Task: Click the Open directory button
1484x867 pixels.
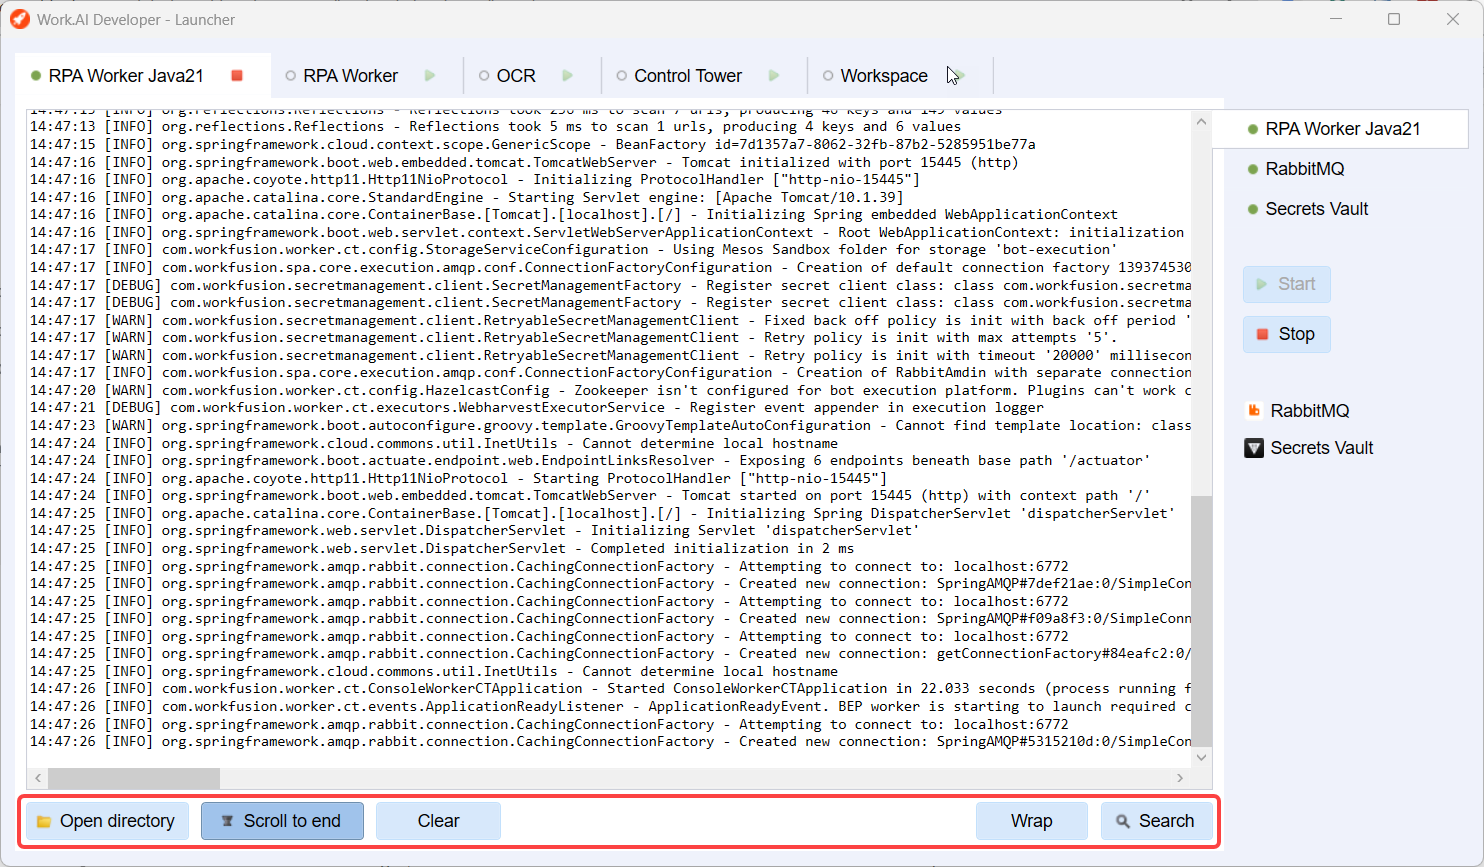Action: (x=107, y=821)
